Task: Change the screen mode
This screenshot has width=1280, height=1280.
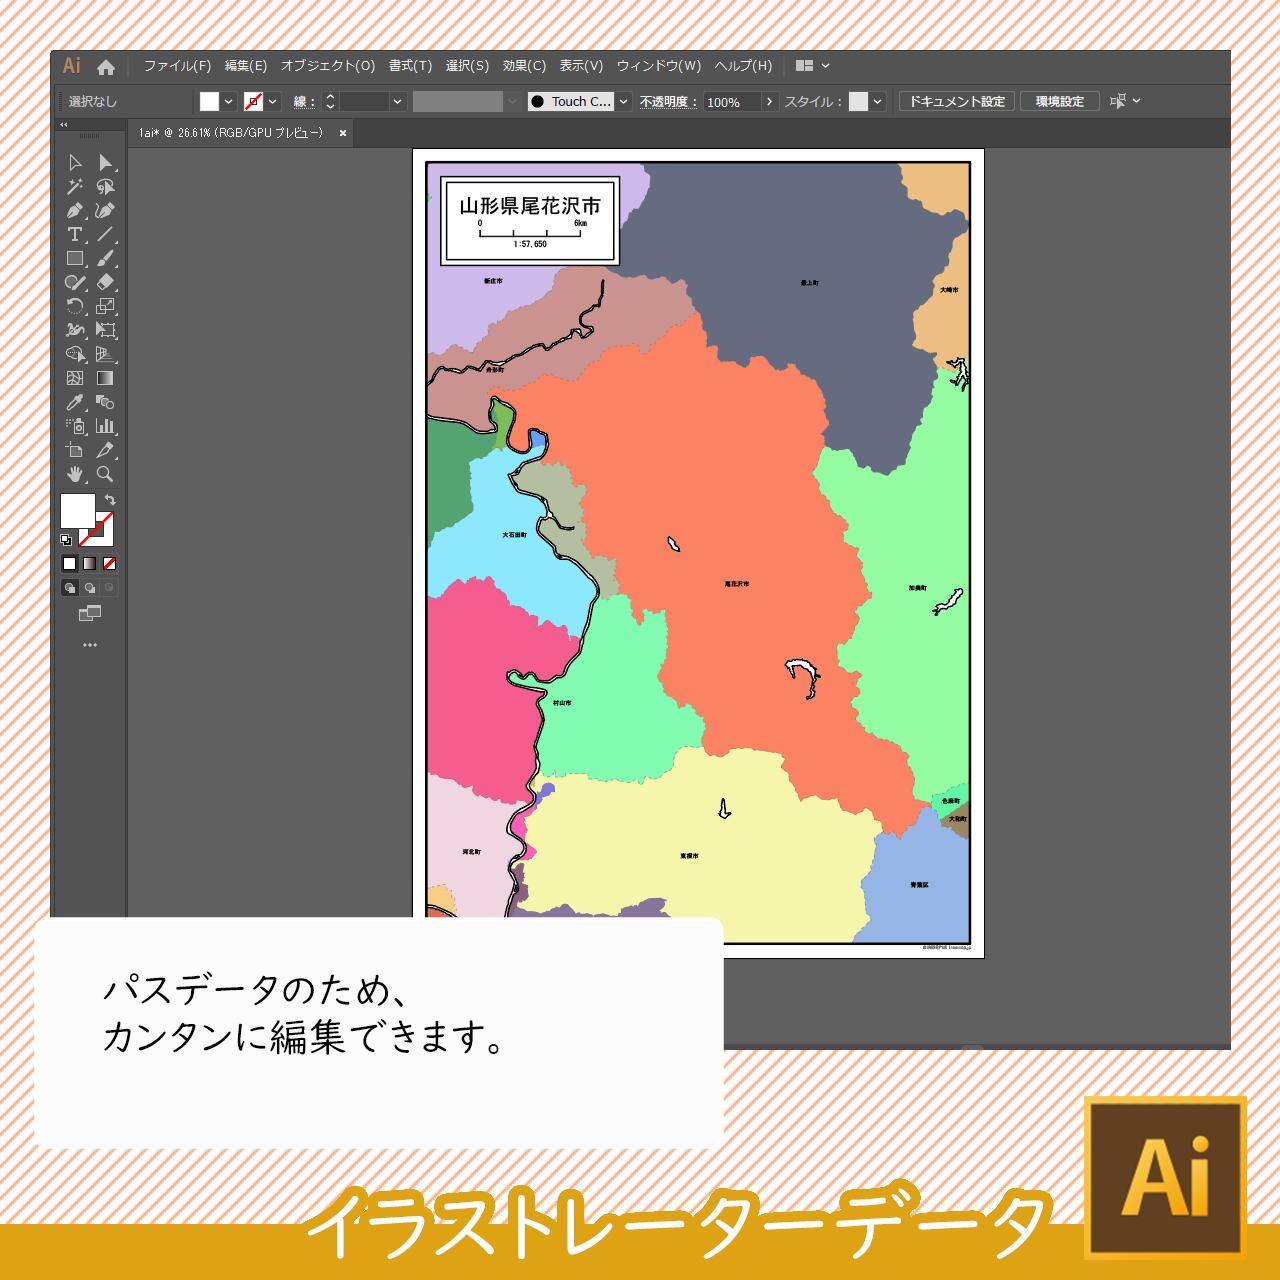Action: pos(90,613)
